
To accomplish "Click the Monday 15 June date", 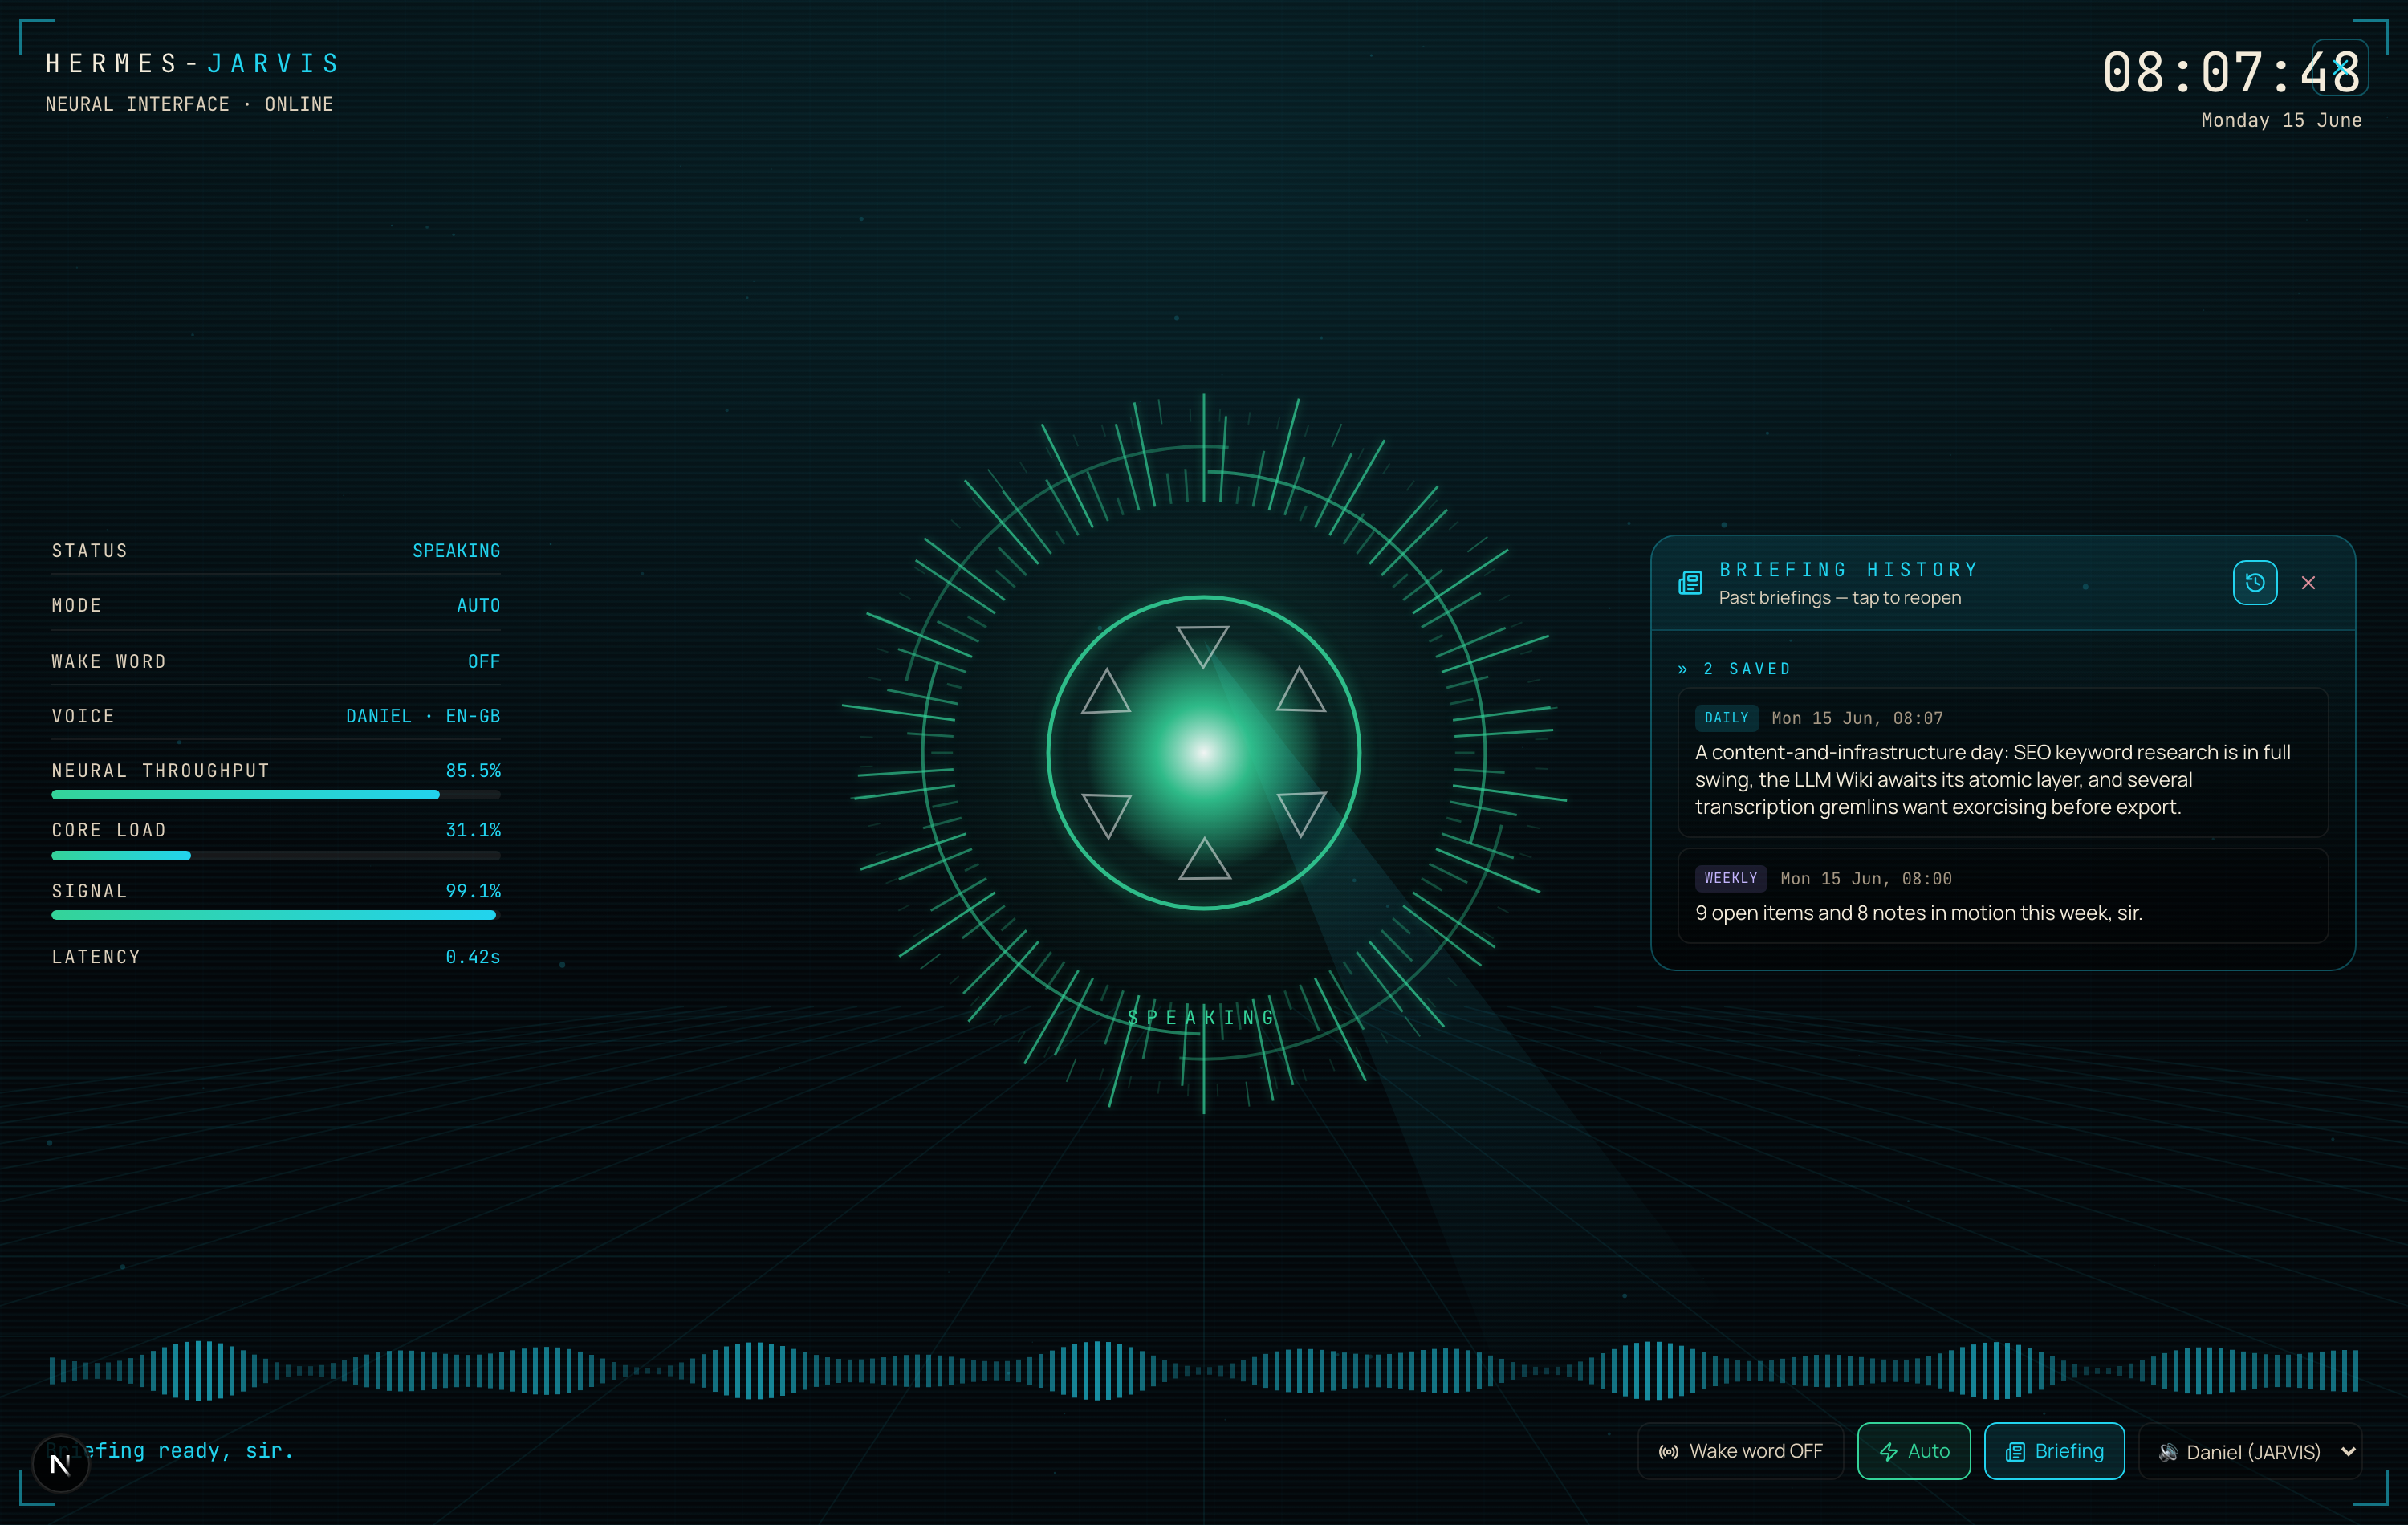I will pos(2281,120).
